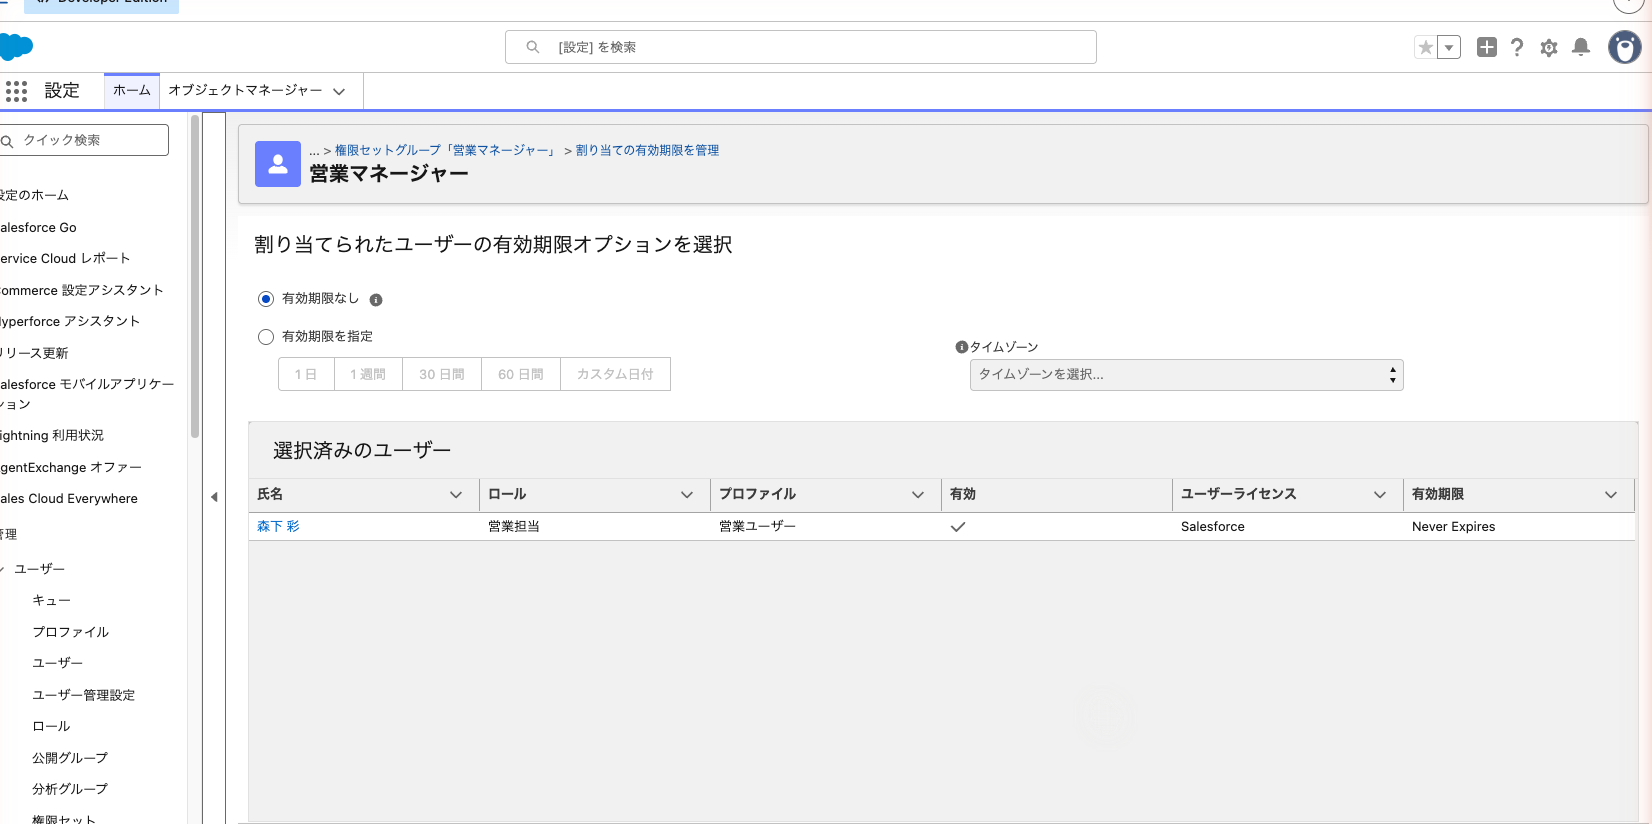This screenshot has width=1652, height=824.
Task: Open Salesforce Go in the sidebar
Action: (38, 228)
